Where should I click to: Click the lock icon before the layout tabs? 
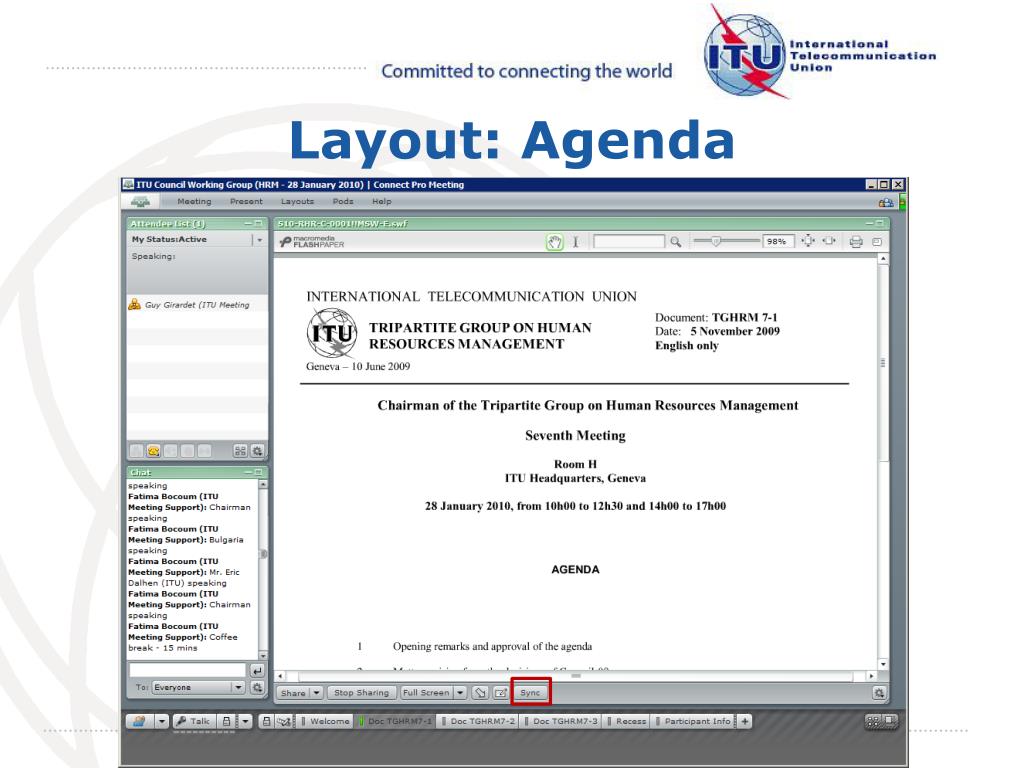click(x=266, y=722)
